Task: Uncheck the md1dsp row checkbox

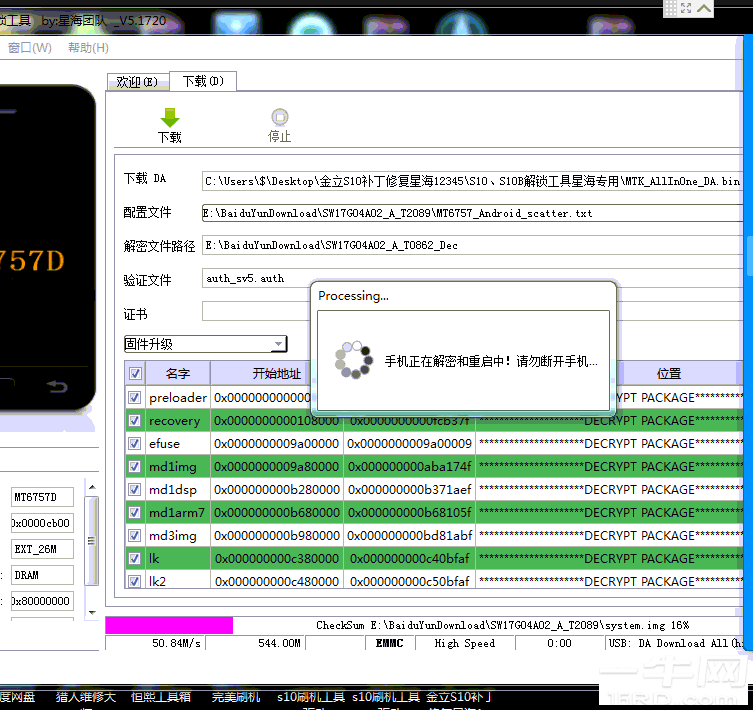Action: (134, 489)
